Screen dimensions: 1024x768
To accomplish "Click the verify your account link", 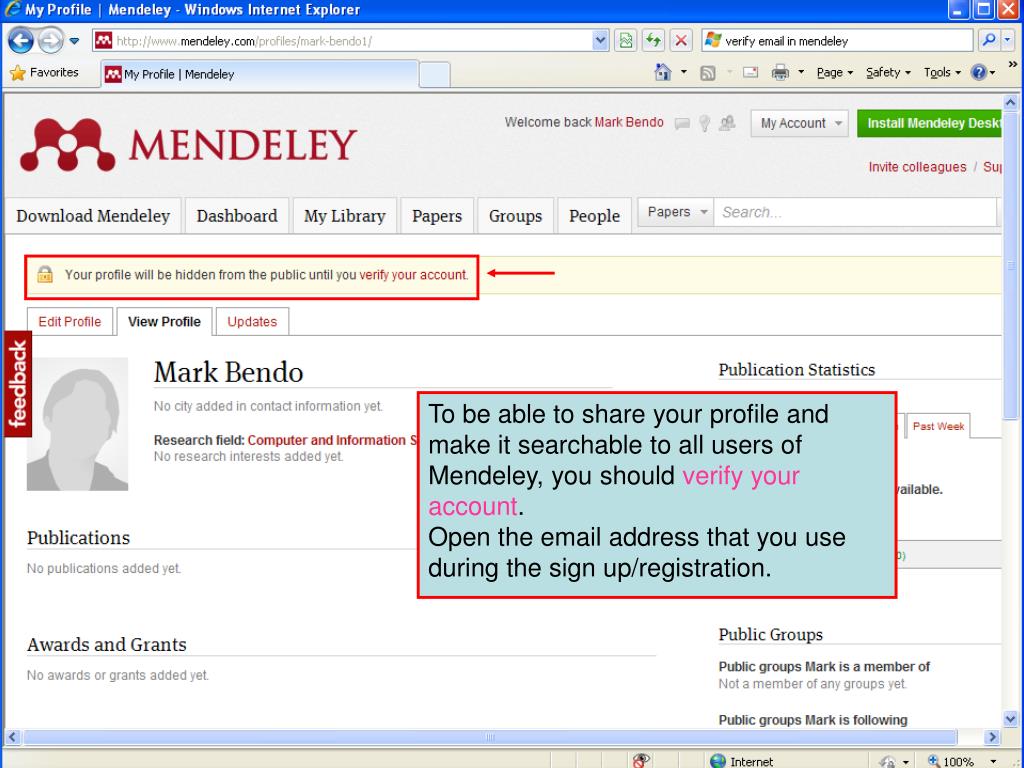I will pyautogui.click(x=413, y=275).
